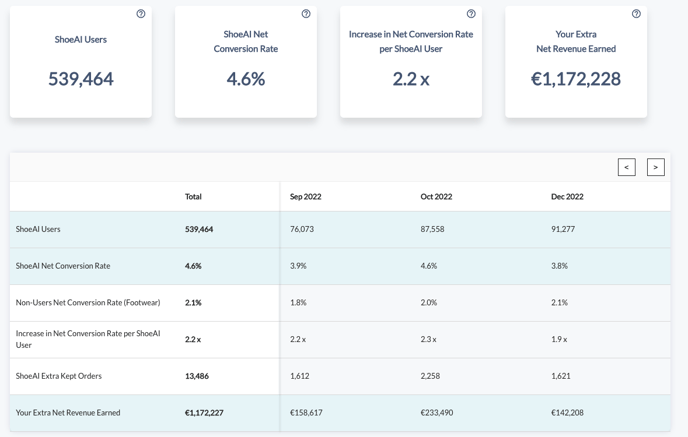Click the €1,172,228 revenue card value
The height and width of the screenshot is (437, 688).
[x=576, y=79]
